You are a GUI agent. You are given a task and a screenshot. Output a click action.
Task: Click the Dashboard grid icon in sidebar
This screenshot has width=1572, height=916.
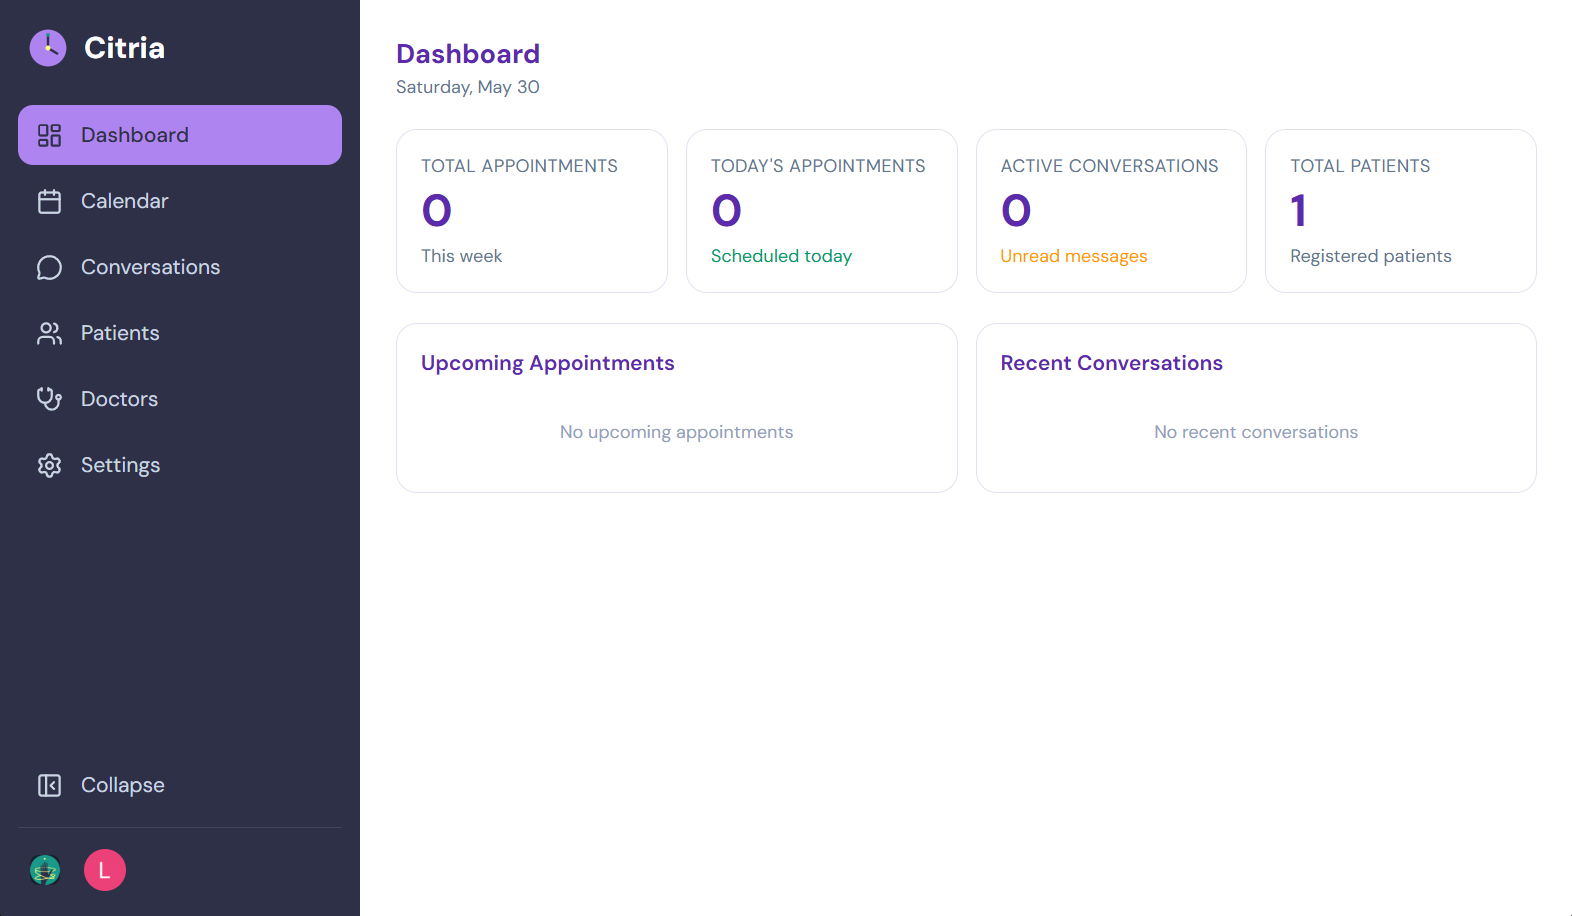coord(49,135)
